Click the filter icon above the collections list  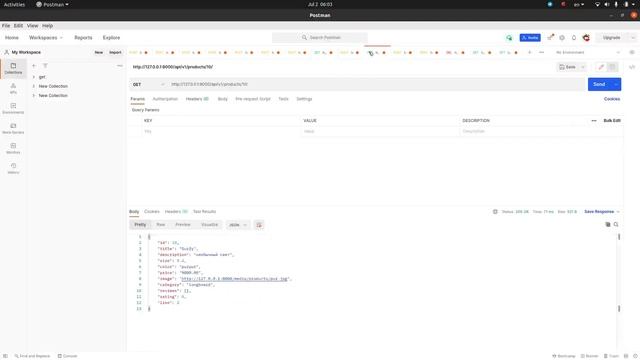pos(45,66)
